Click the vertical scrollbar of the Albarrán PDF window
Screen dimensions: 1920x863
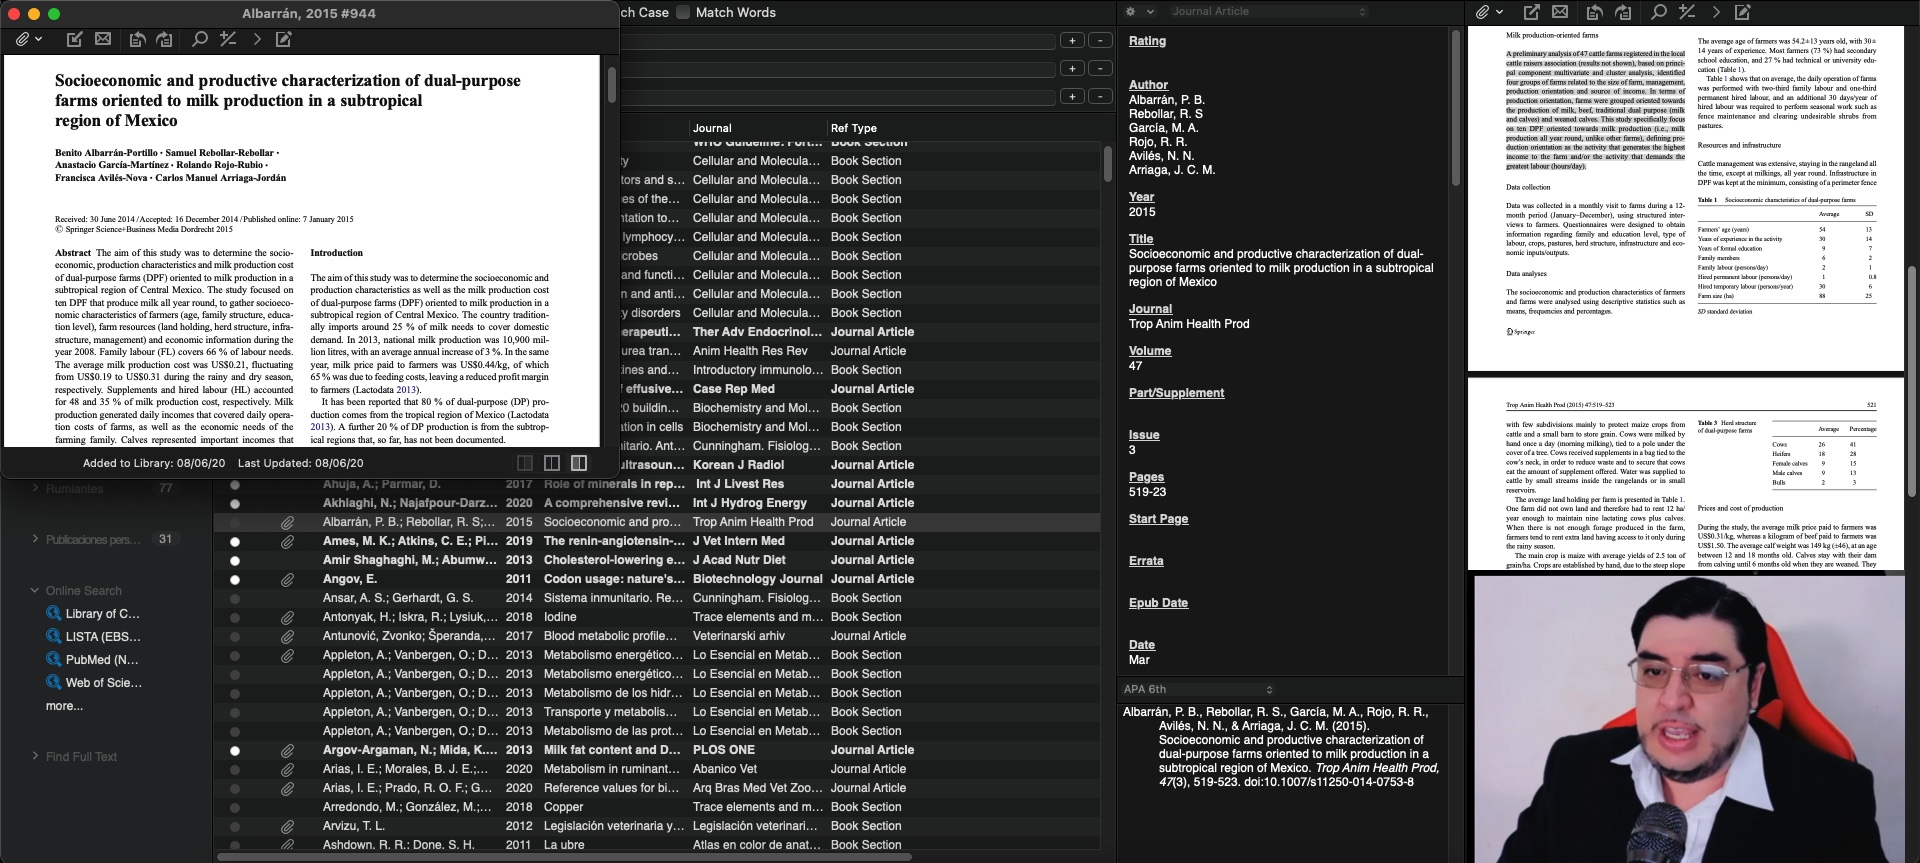611,86
